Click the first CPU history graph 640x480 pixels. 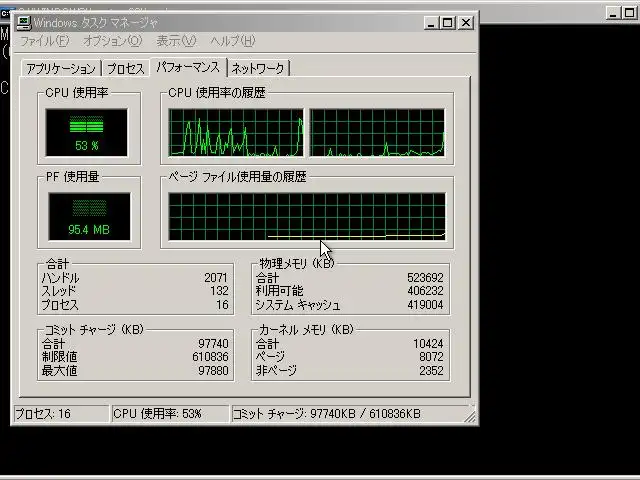coord(236,133)
